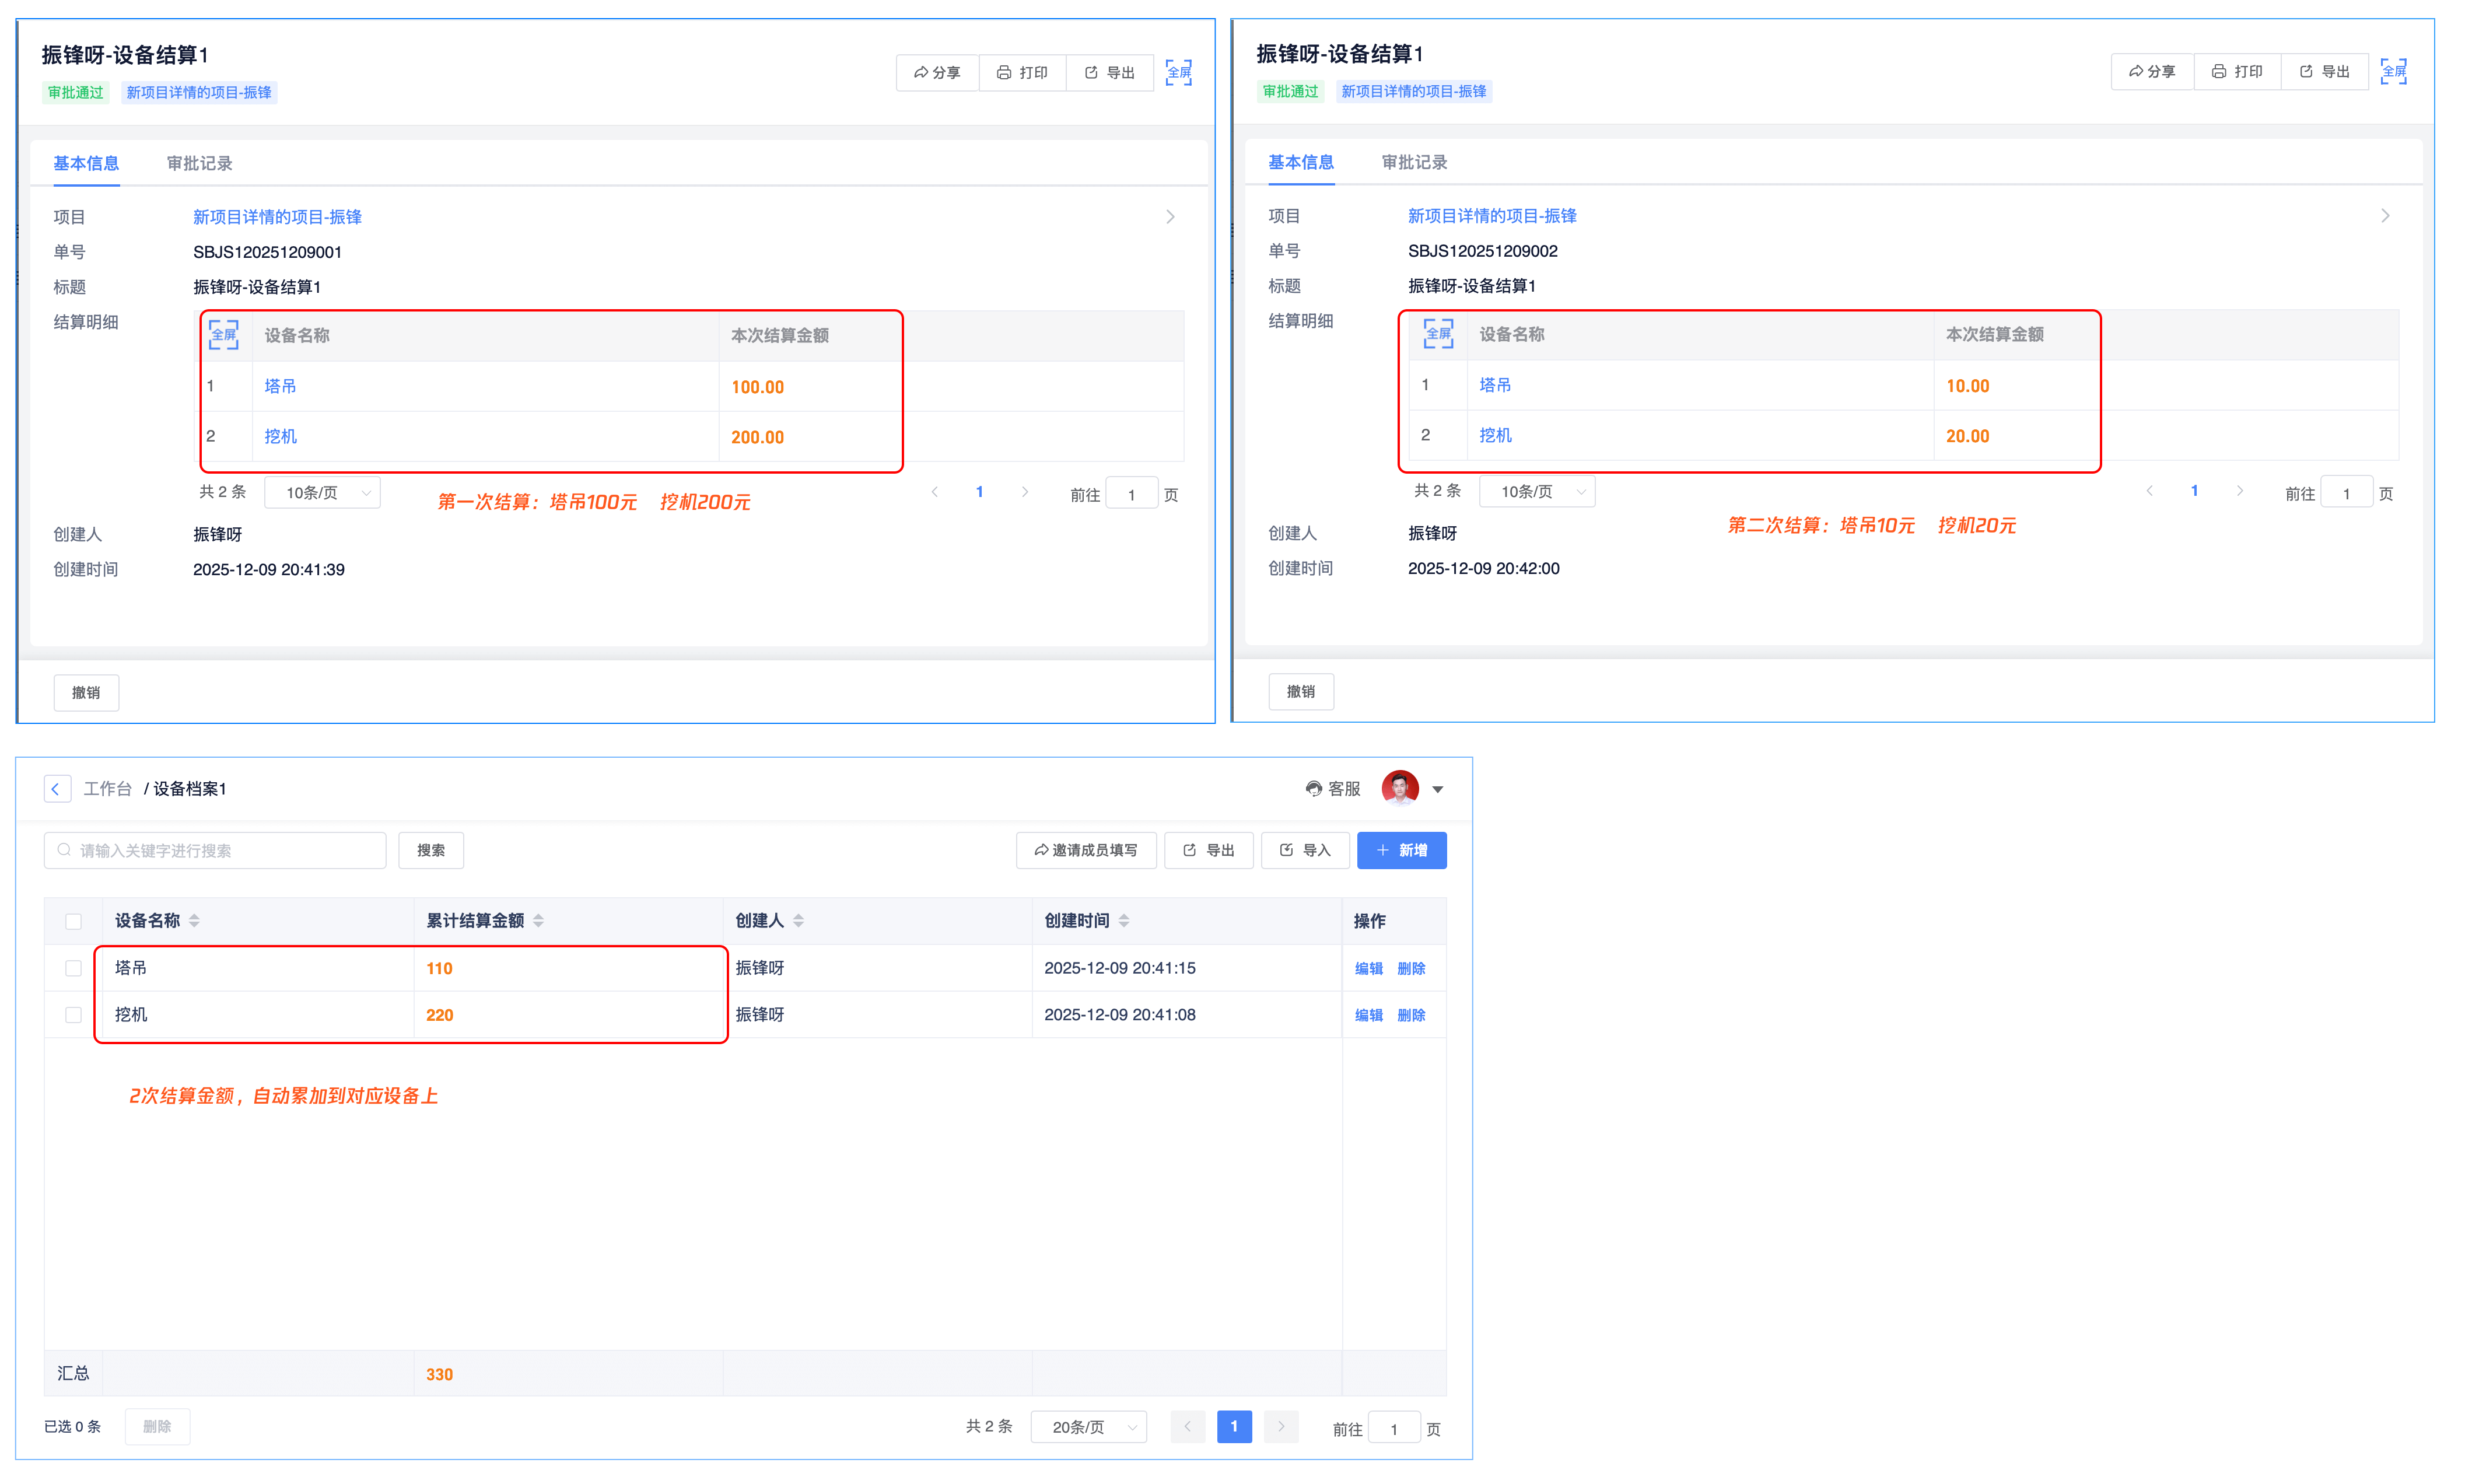The height and width of the screenshot is (1484, 2465).
Task: Sort by 设备名称 column arrows
Action: 194,921
